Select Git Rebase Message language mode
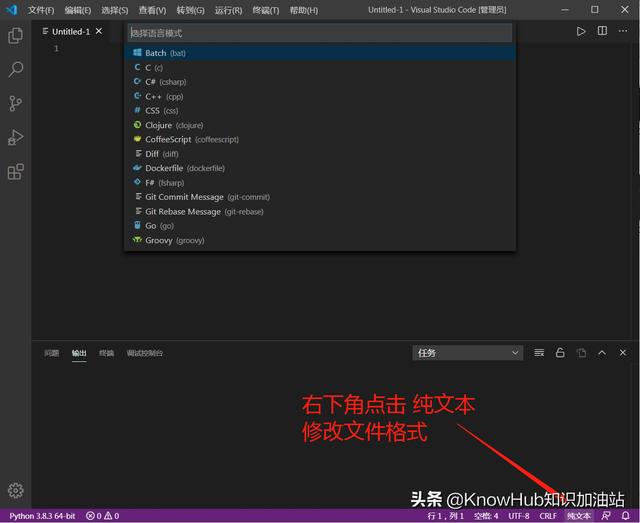The image size is (640, 523). [x=320, y=211]
